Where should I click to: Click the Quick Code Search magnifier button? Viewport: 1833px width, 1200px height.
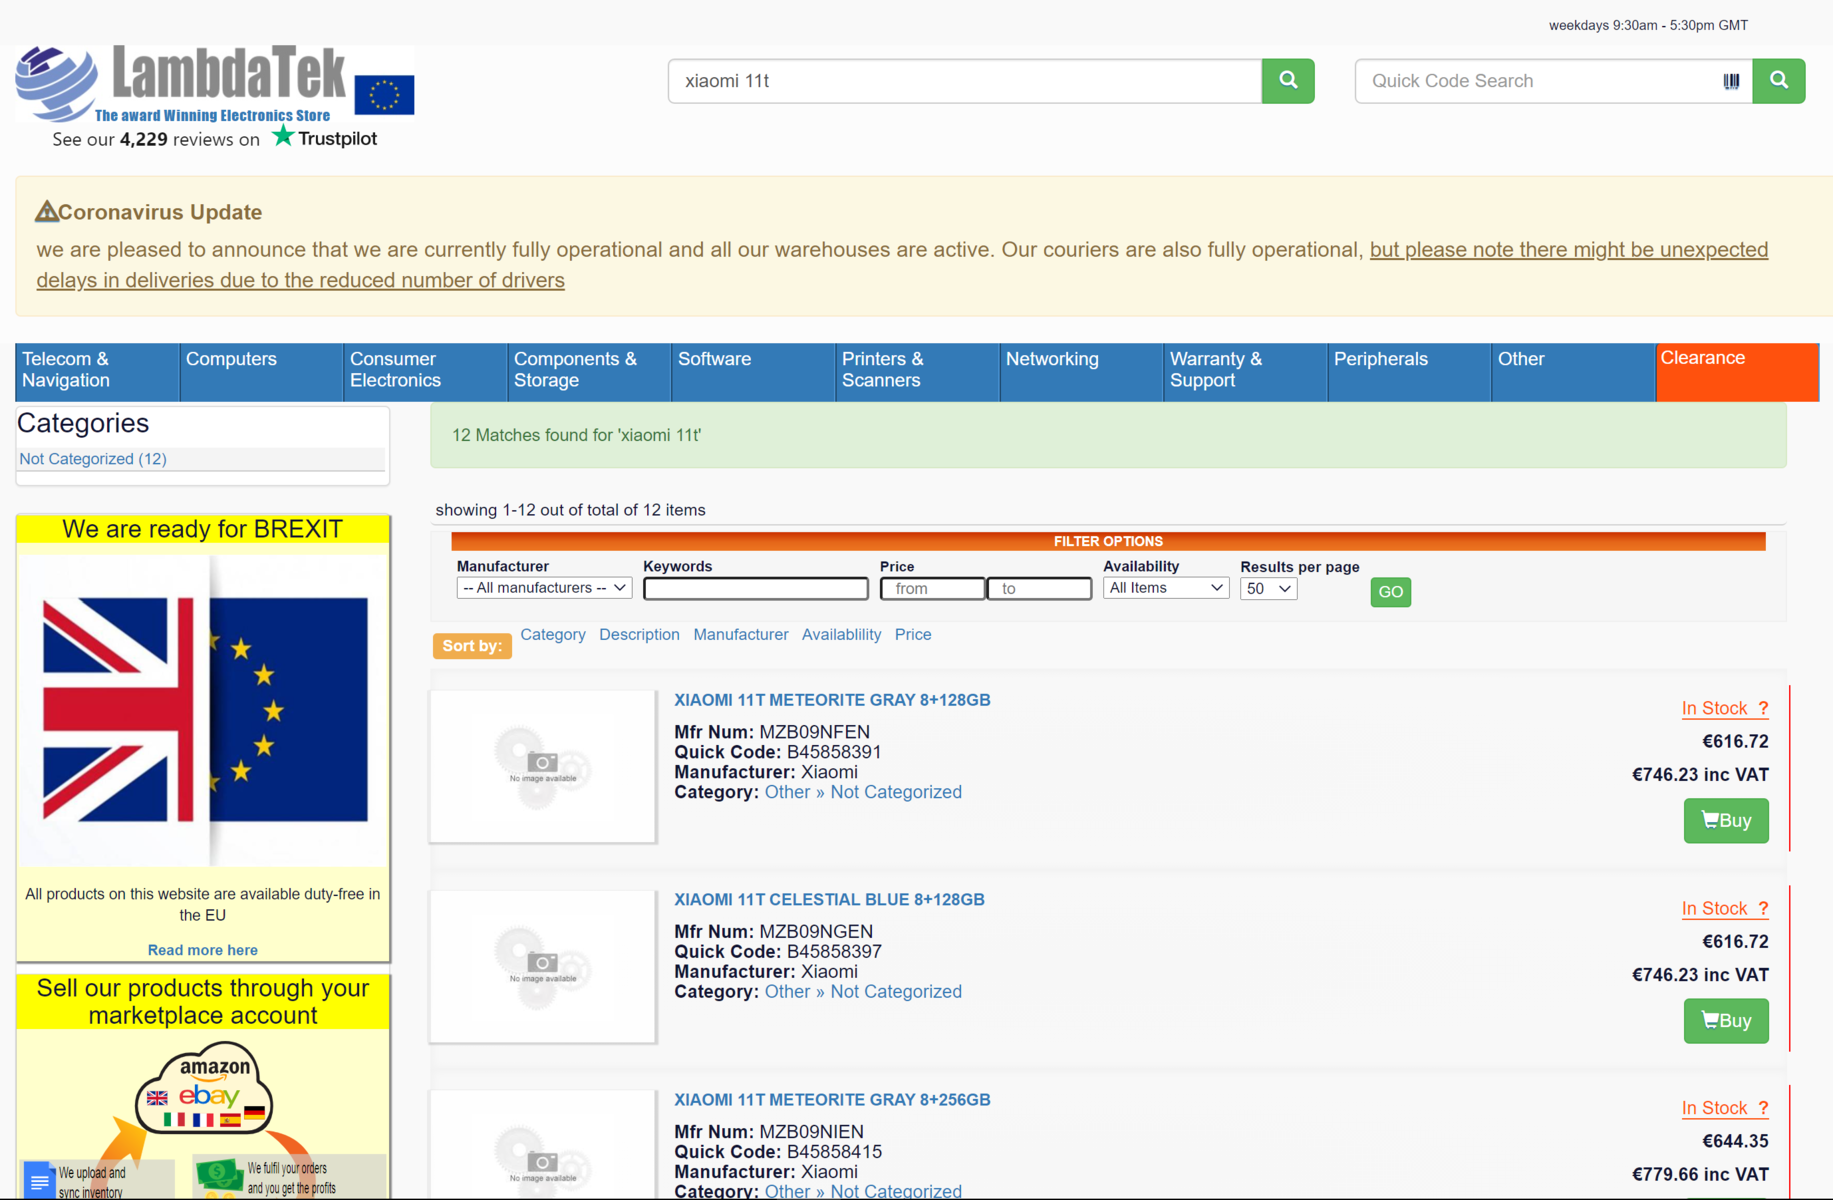1779,81
